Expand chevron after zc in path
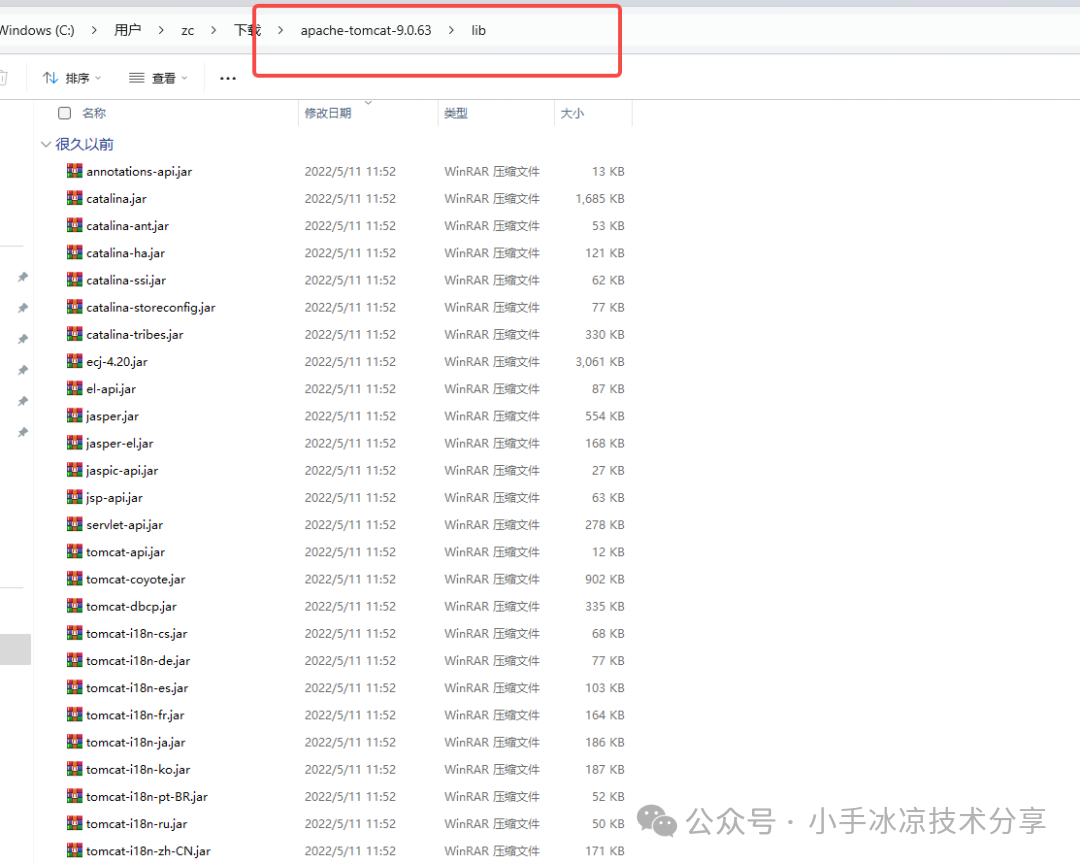This screenshot has height=864, width=1080. [x=214, y=30]
